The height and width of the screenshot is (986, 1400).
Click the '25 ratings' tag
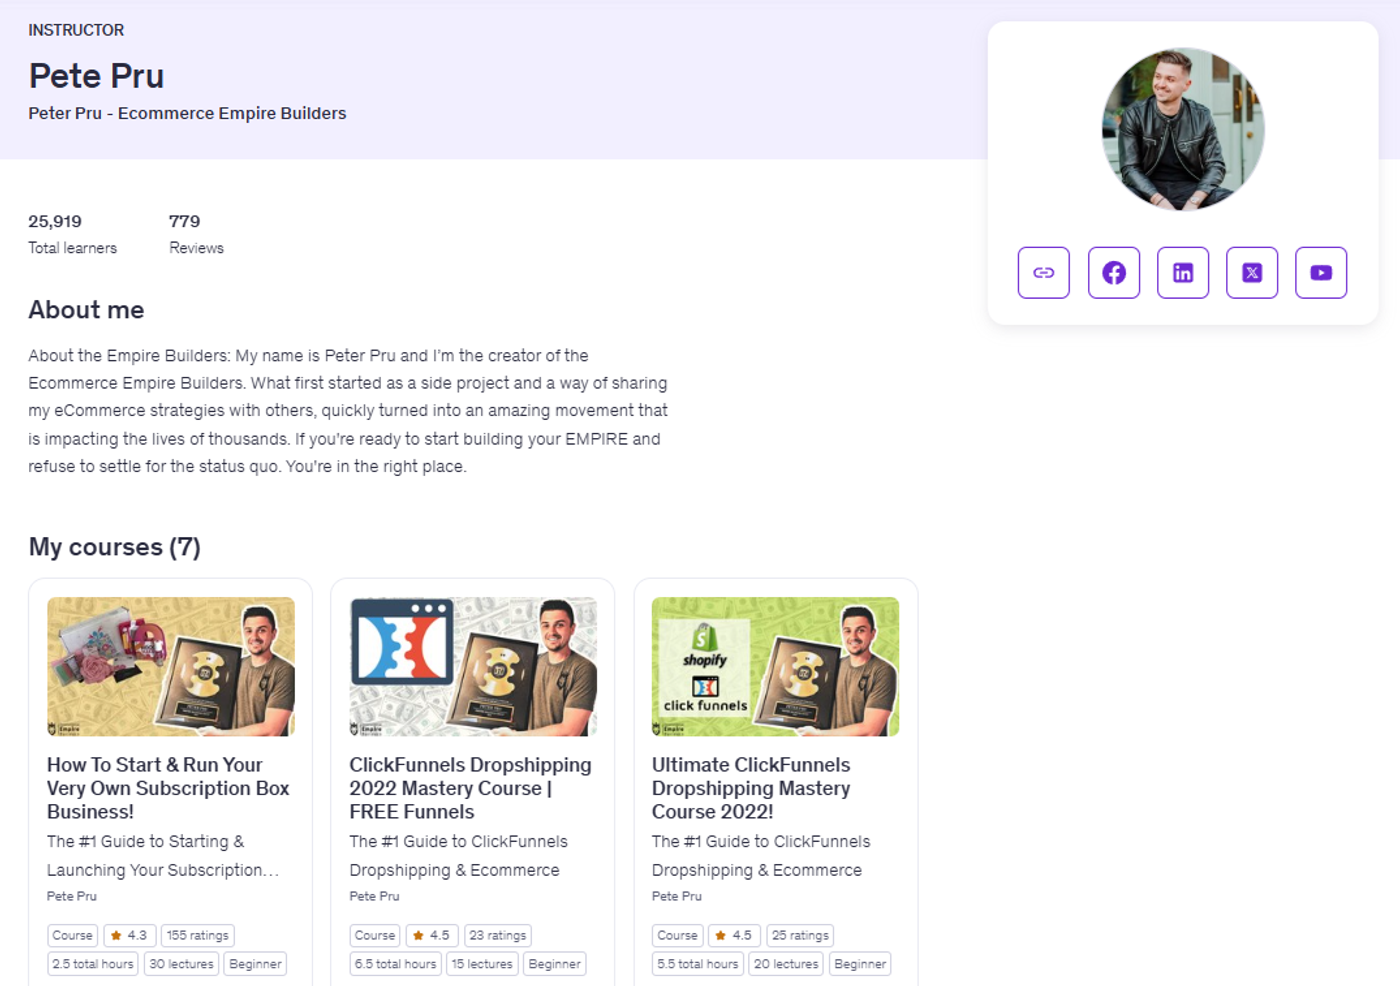point(800,936)
